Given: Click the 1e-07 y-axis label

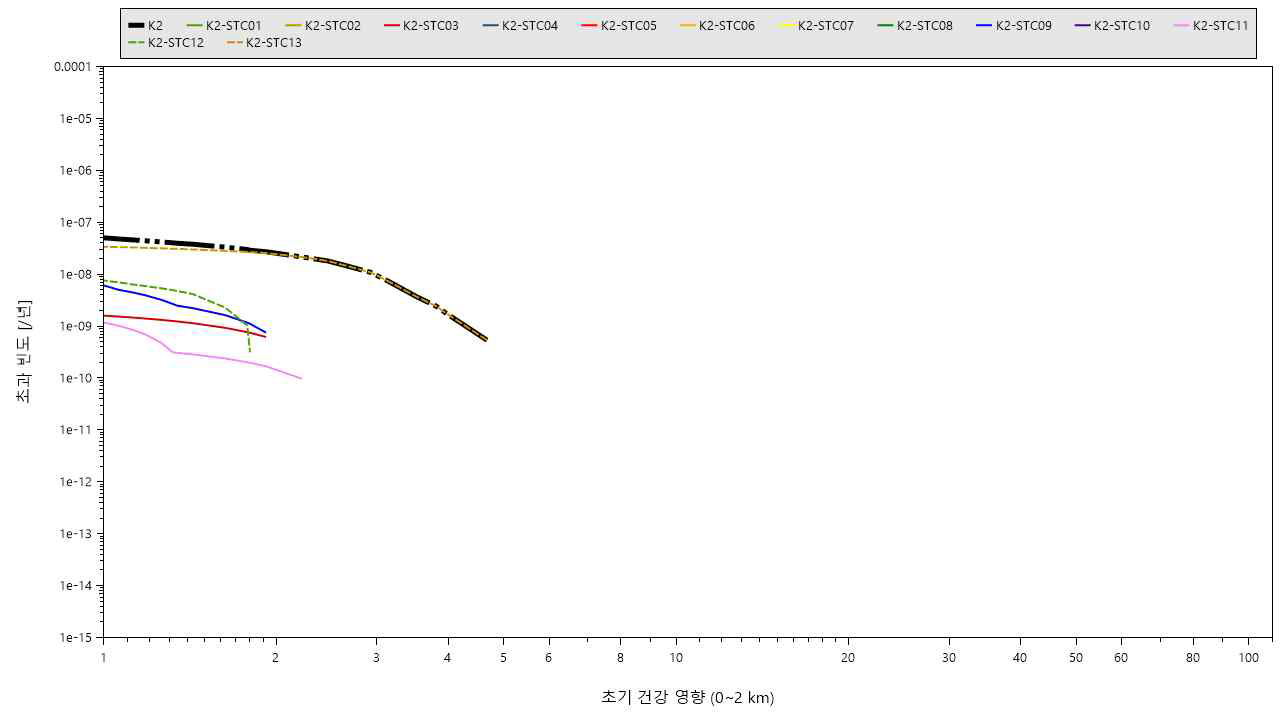Looking at the screenshot, I should (x=75, y=222).
